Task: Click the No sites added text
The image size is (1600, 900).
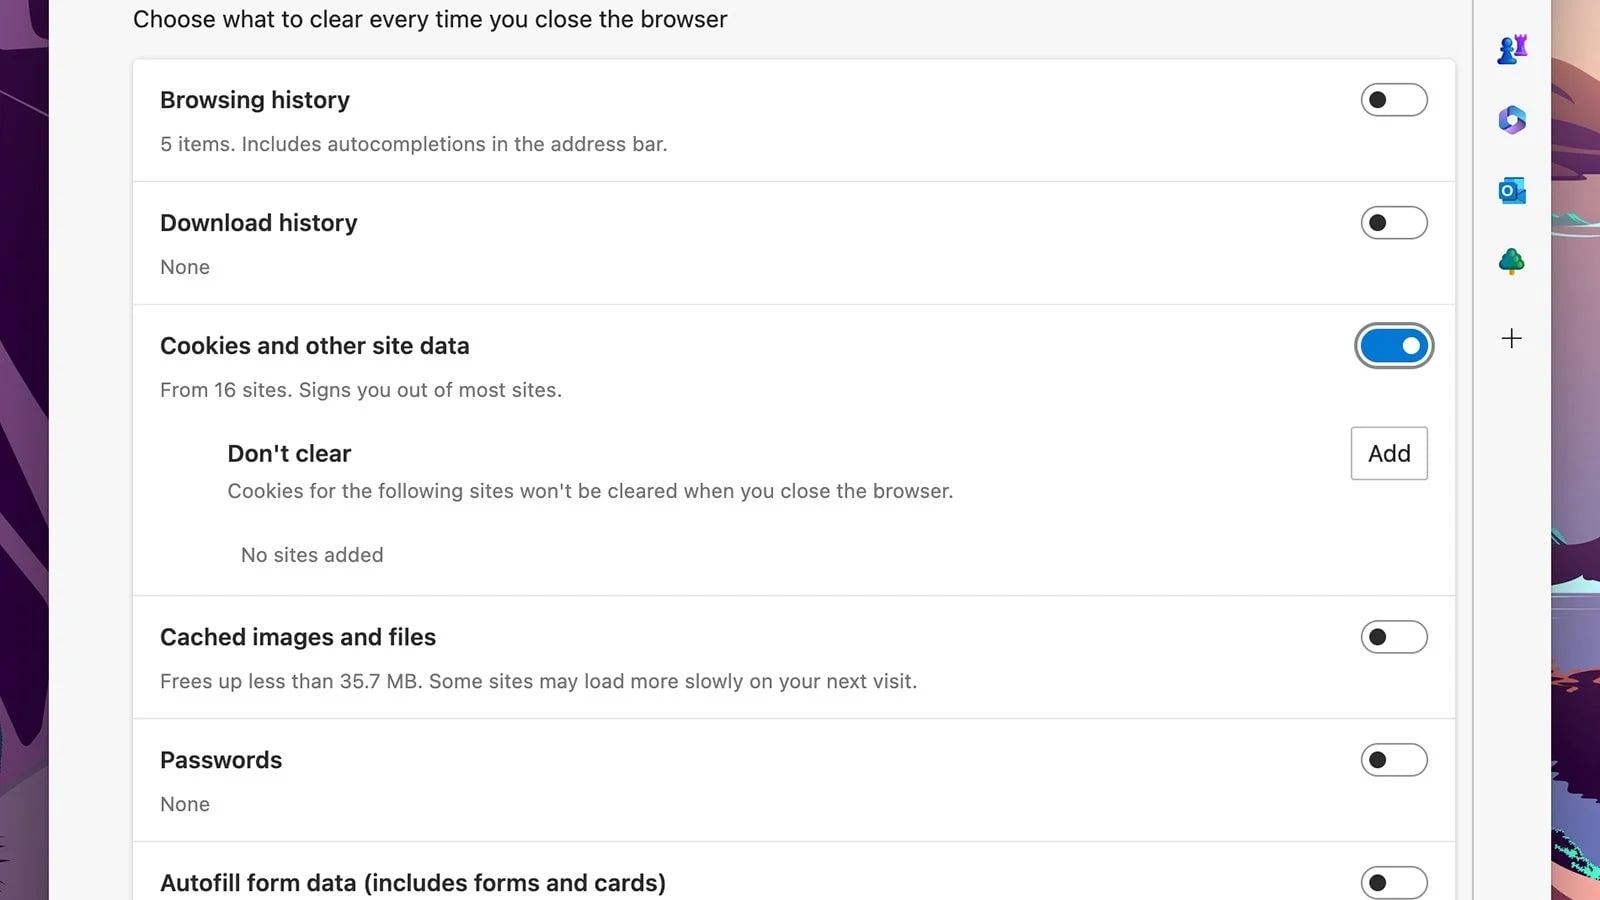Action: point(311,555)
